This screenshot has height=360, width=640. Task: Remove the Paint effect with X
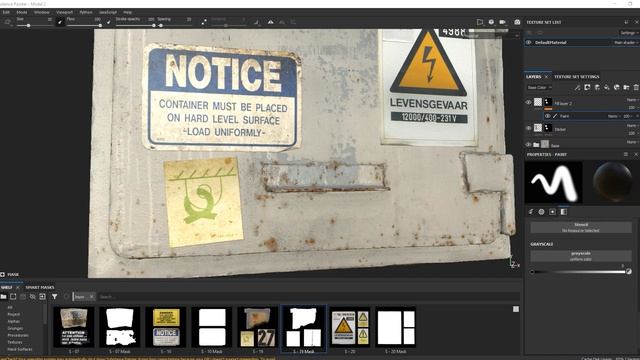point(637,116)
